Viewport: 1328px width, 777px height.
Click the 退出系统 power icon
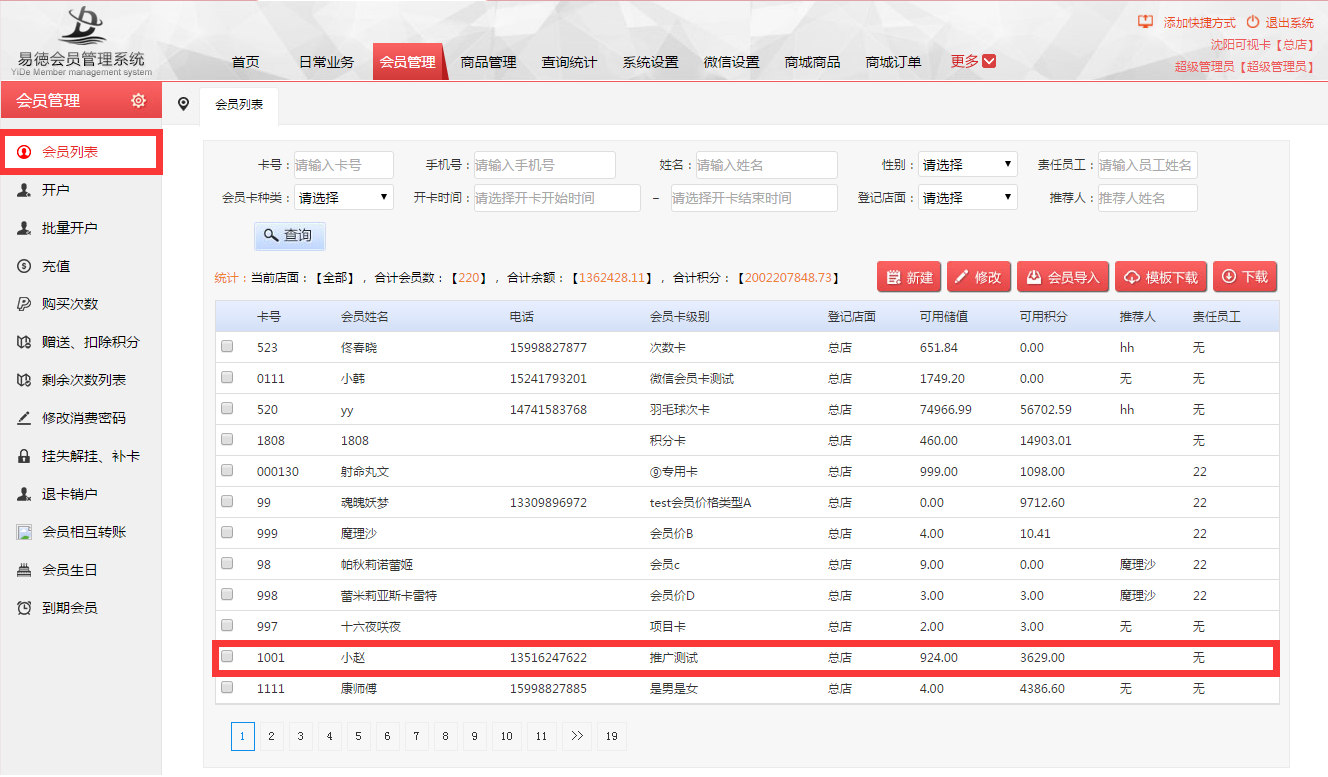point(1253,22)
